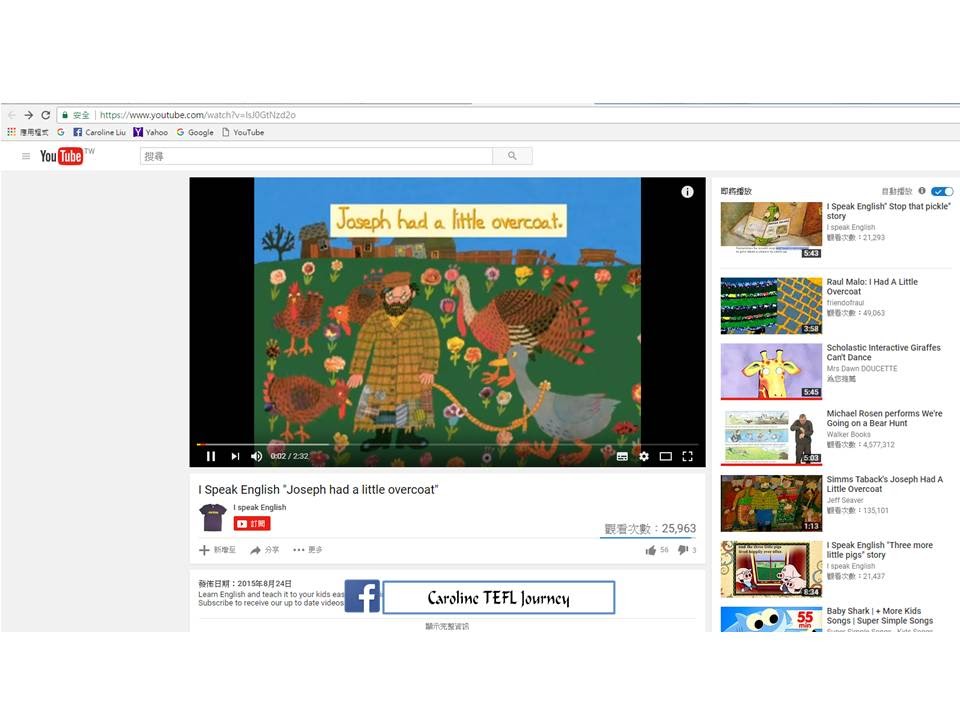Go forward in browser history

(28, 114)
